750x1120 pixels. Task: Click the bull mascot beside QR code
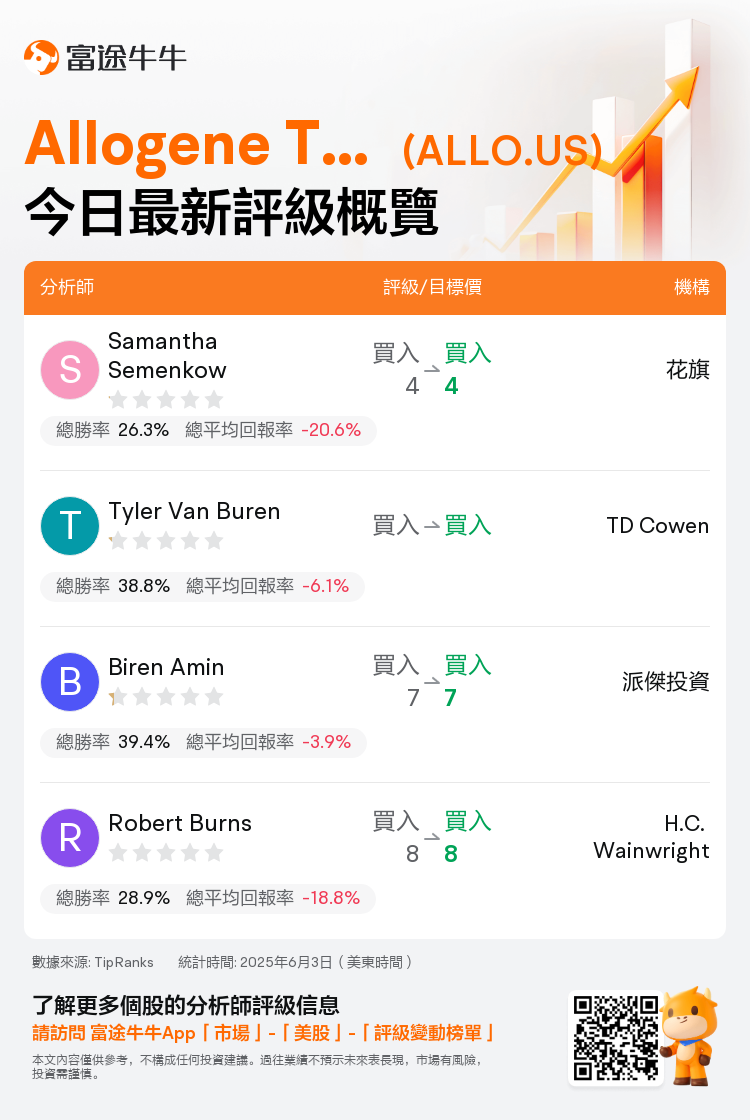click(x=689, y=1036)
